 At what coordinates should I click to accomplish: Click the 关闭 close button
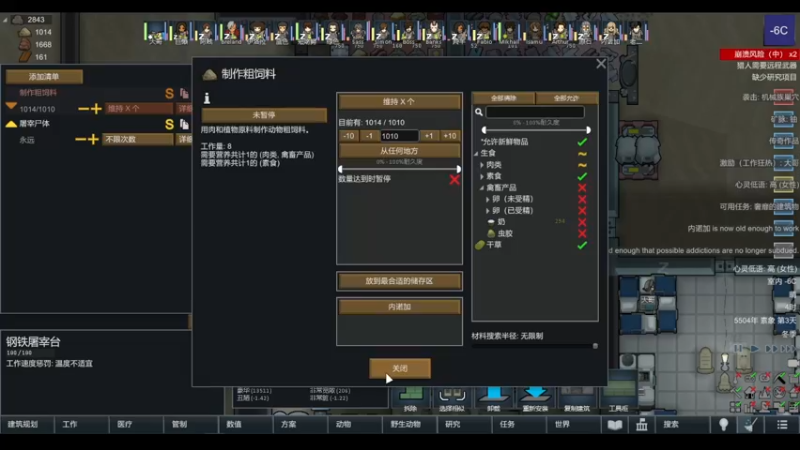[400, 368]
